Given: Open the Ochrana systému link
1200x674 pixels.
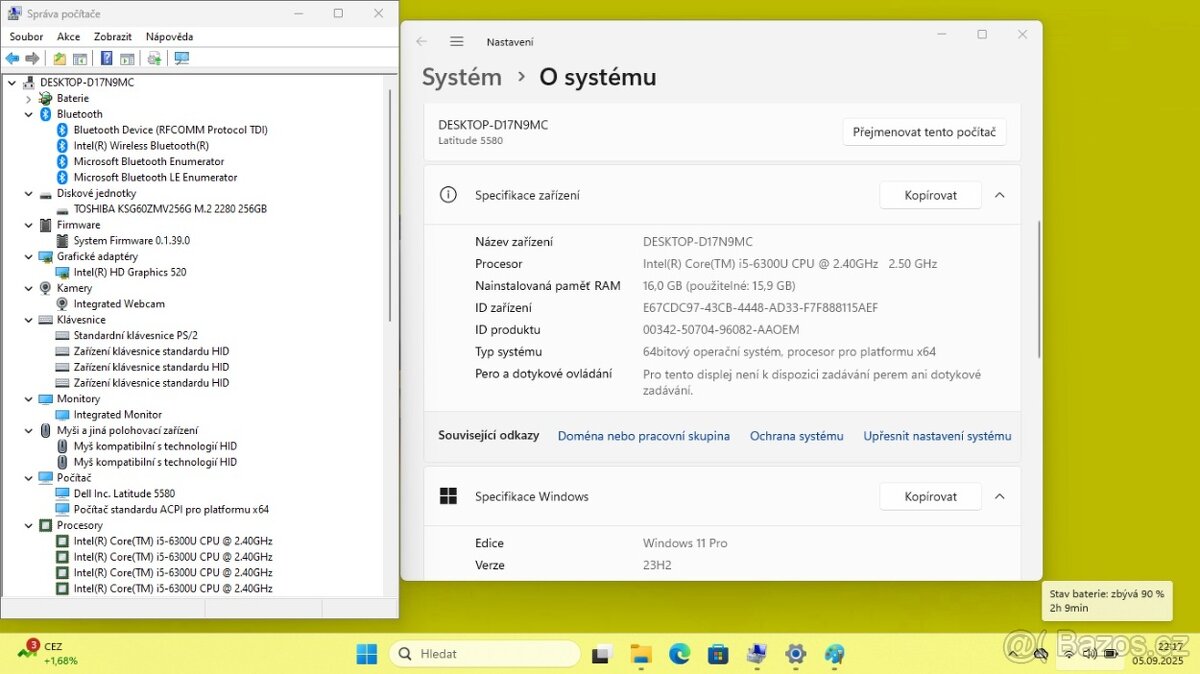Looking at the screenshot, I should tap(796, 436).
